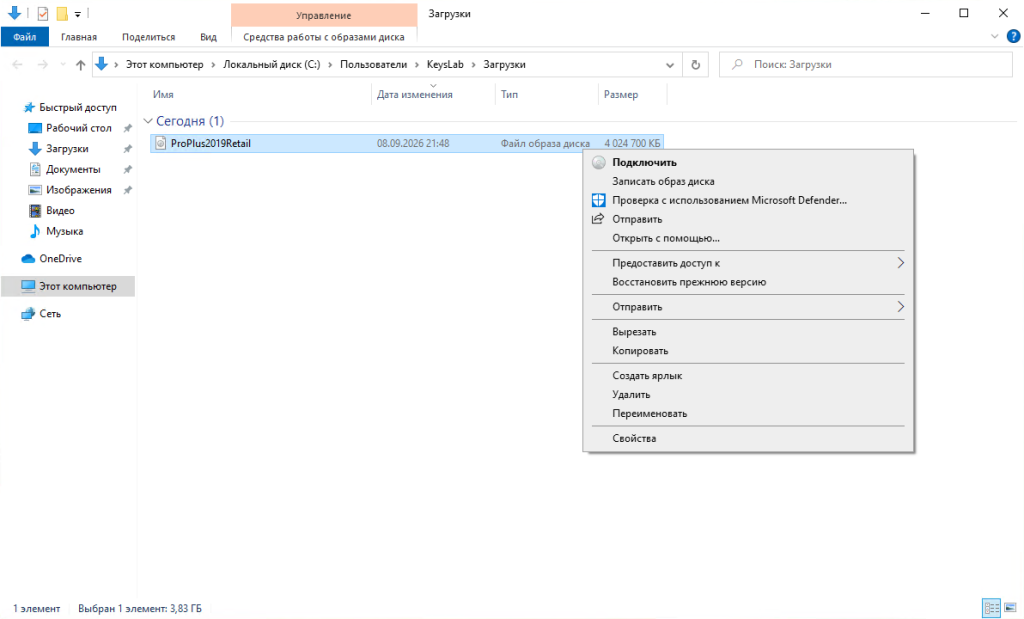Click Пользователи breadcrumb in address bar
The image size is (1024, 619).
374,65
